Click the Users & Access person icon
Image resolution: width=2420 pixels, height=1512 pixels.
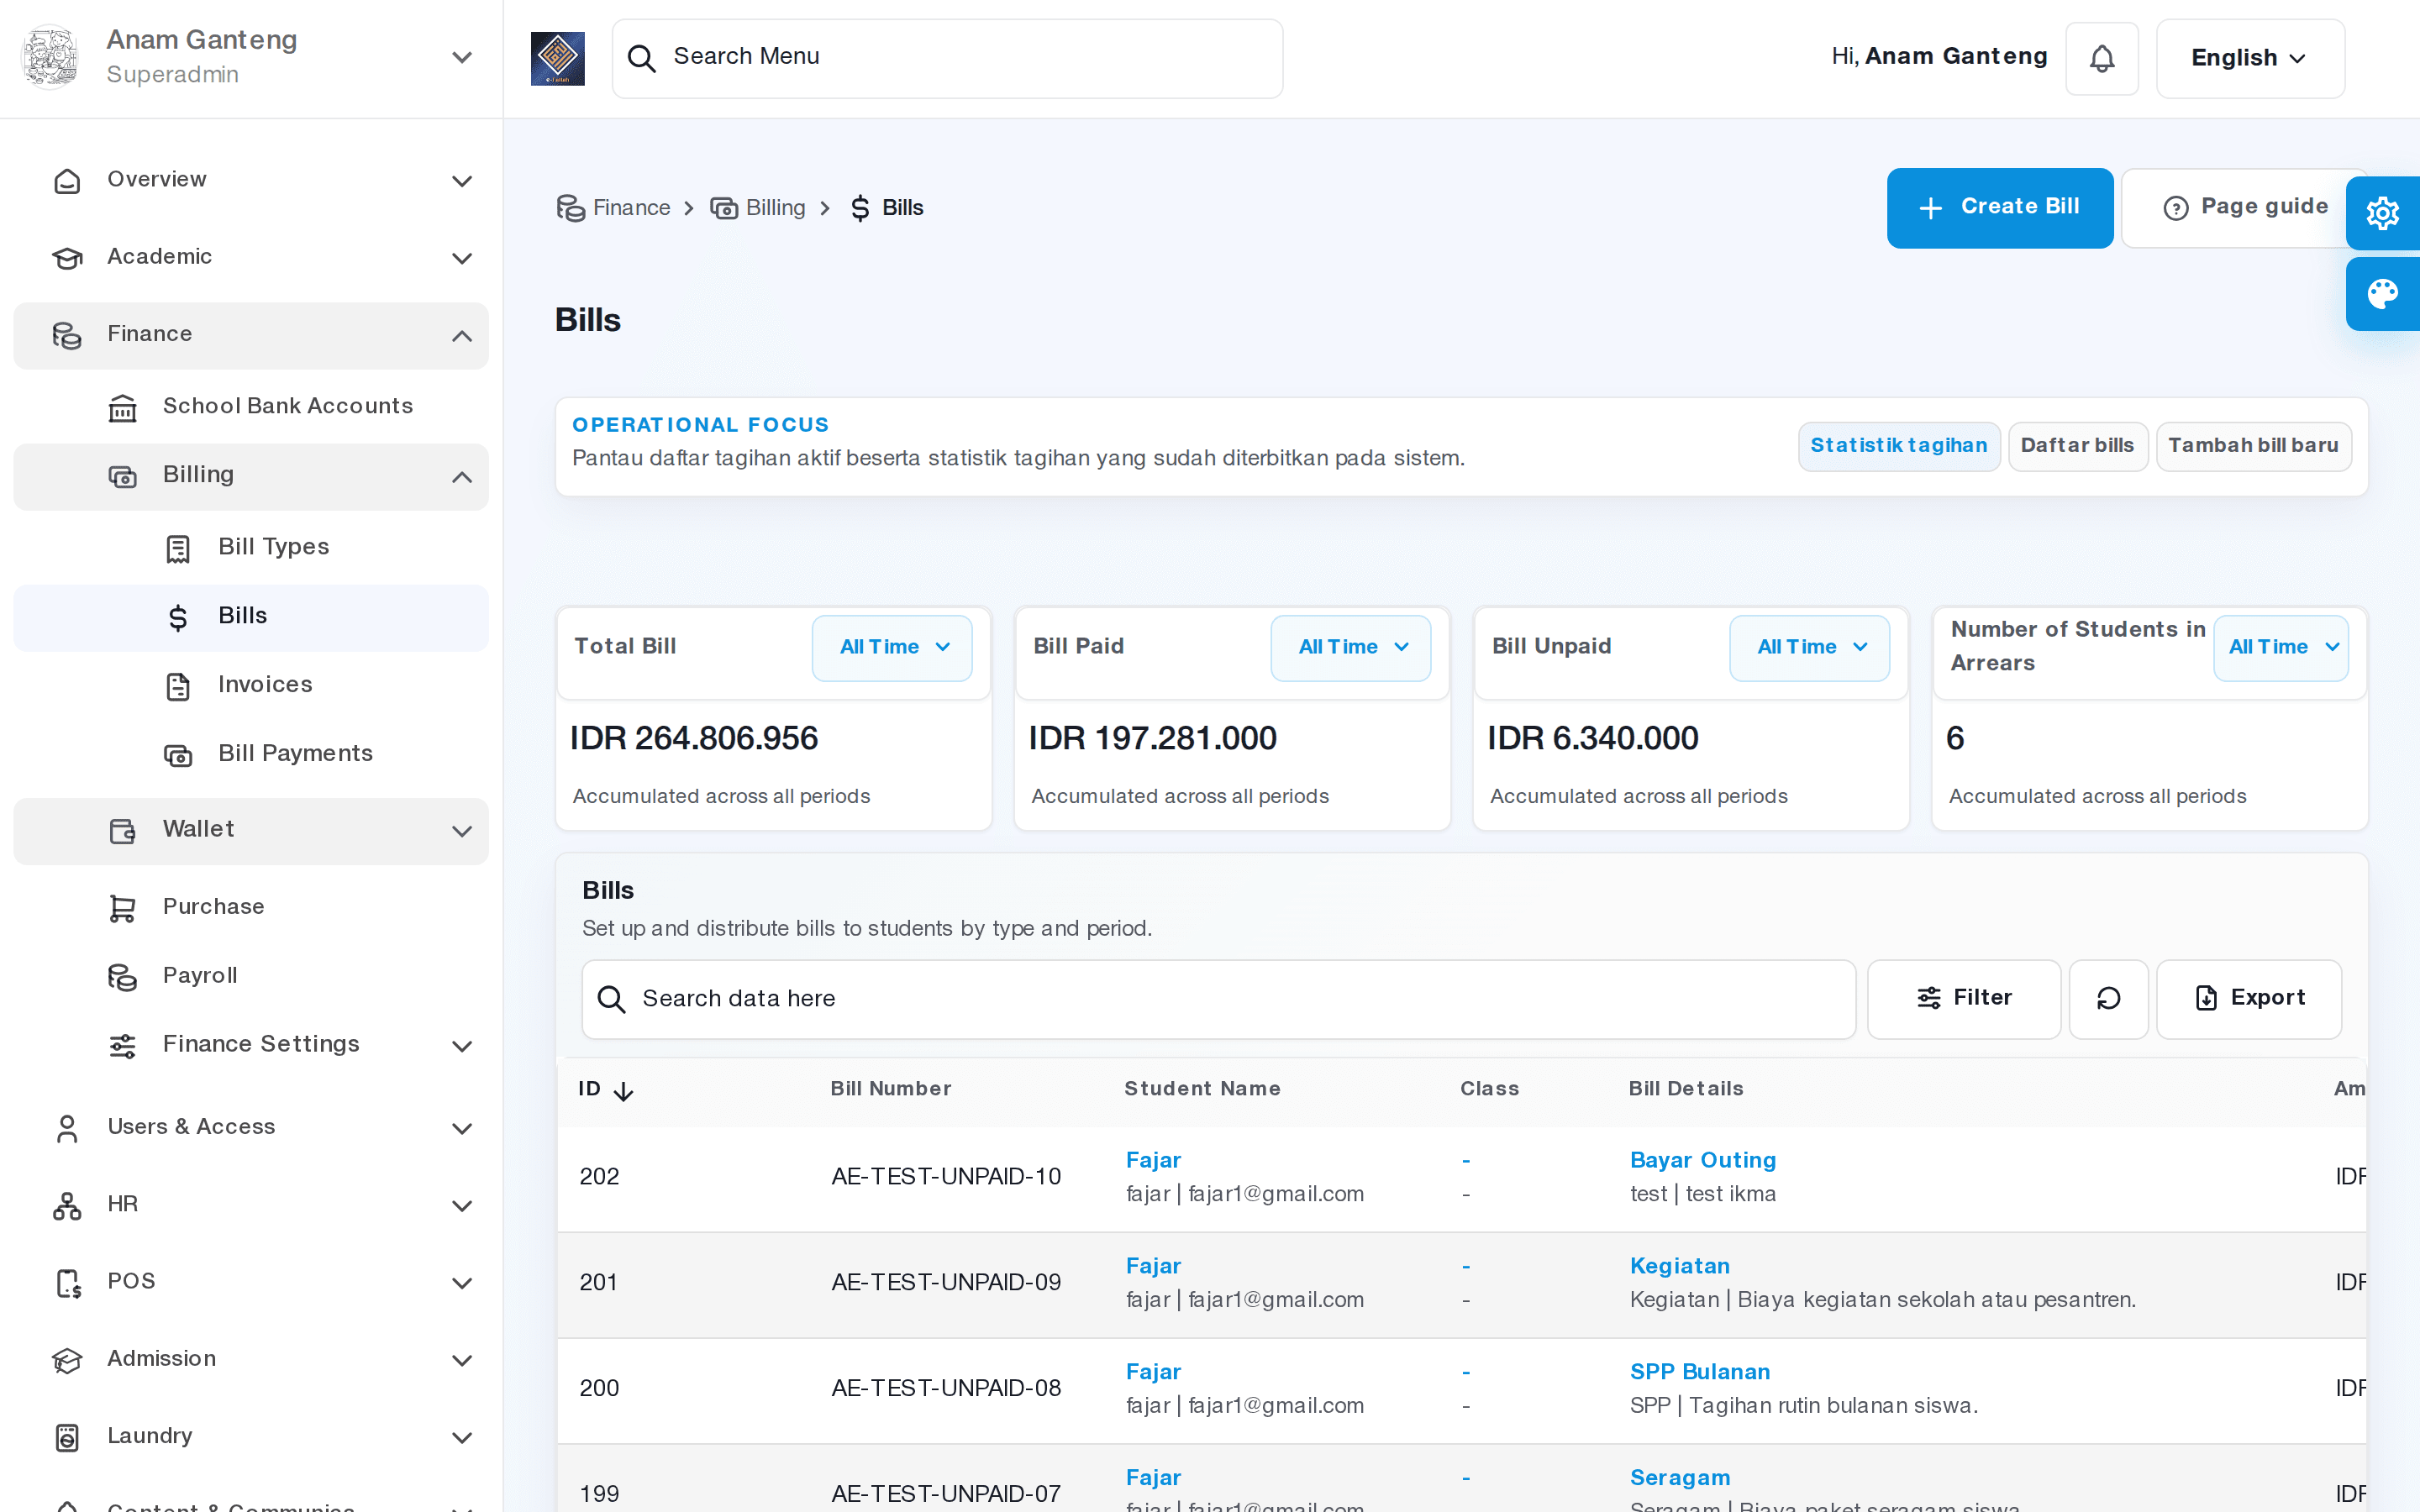click(x=67, y=1128)
